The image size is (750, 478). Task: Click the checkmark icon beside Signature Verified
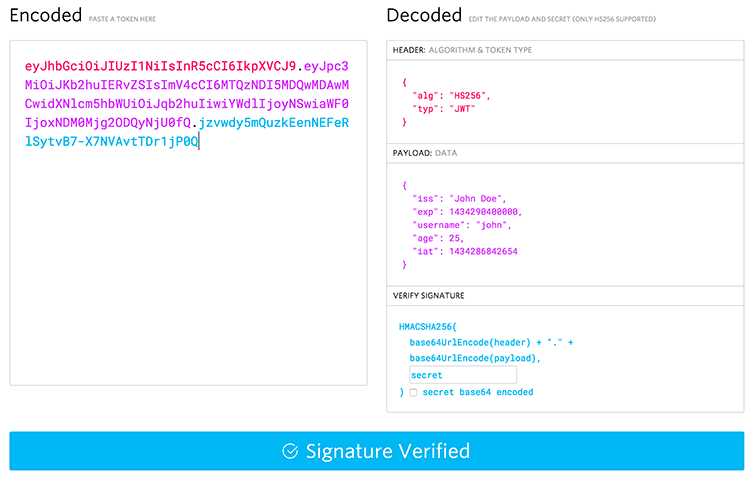click(290, 451)
